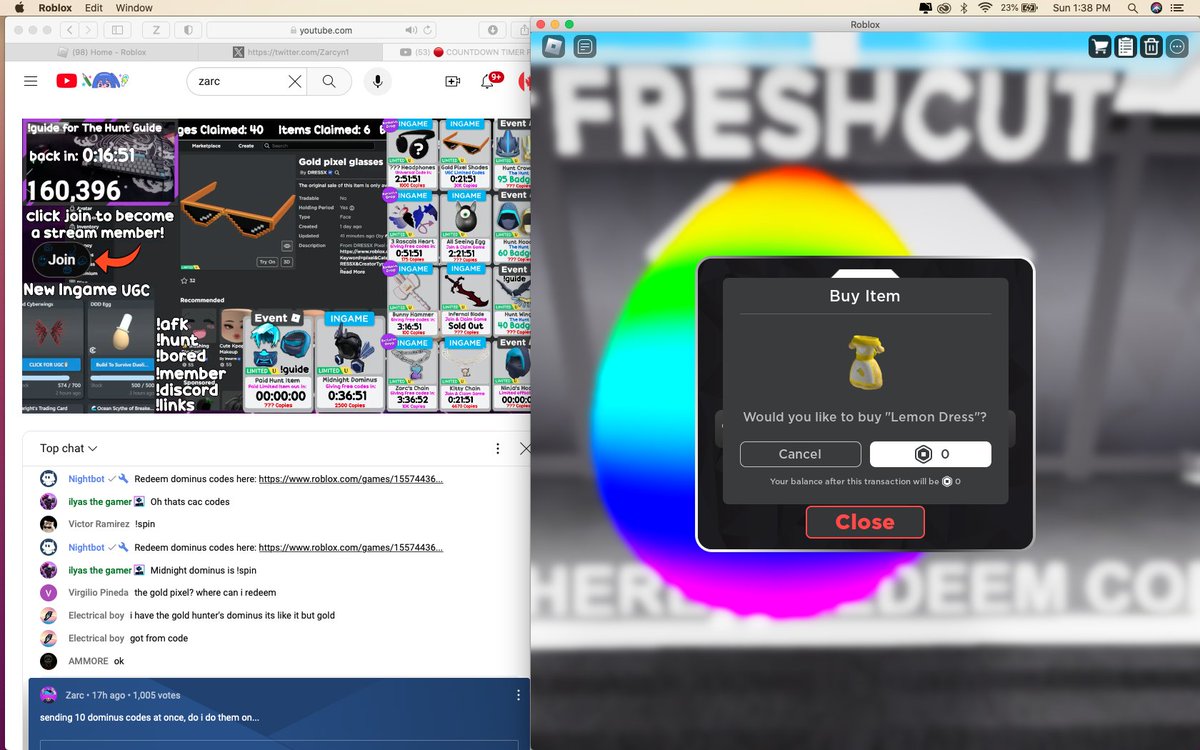The height and width of the screenshot is (750, 1200).
Task: Open the clipboard checklist icon in Roblox
Action: click(x=1125, y=46)
